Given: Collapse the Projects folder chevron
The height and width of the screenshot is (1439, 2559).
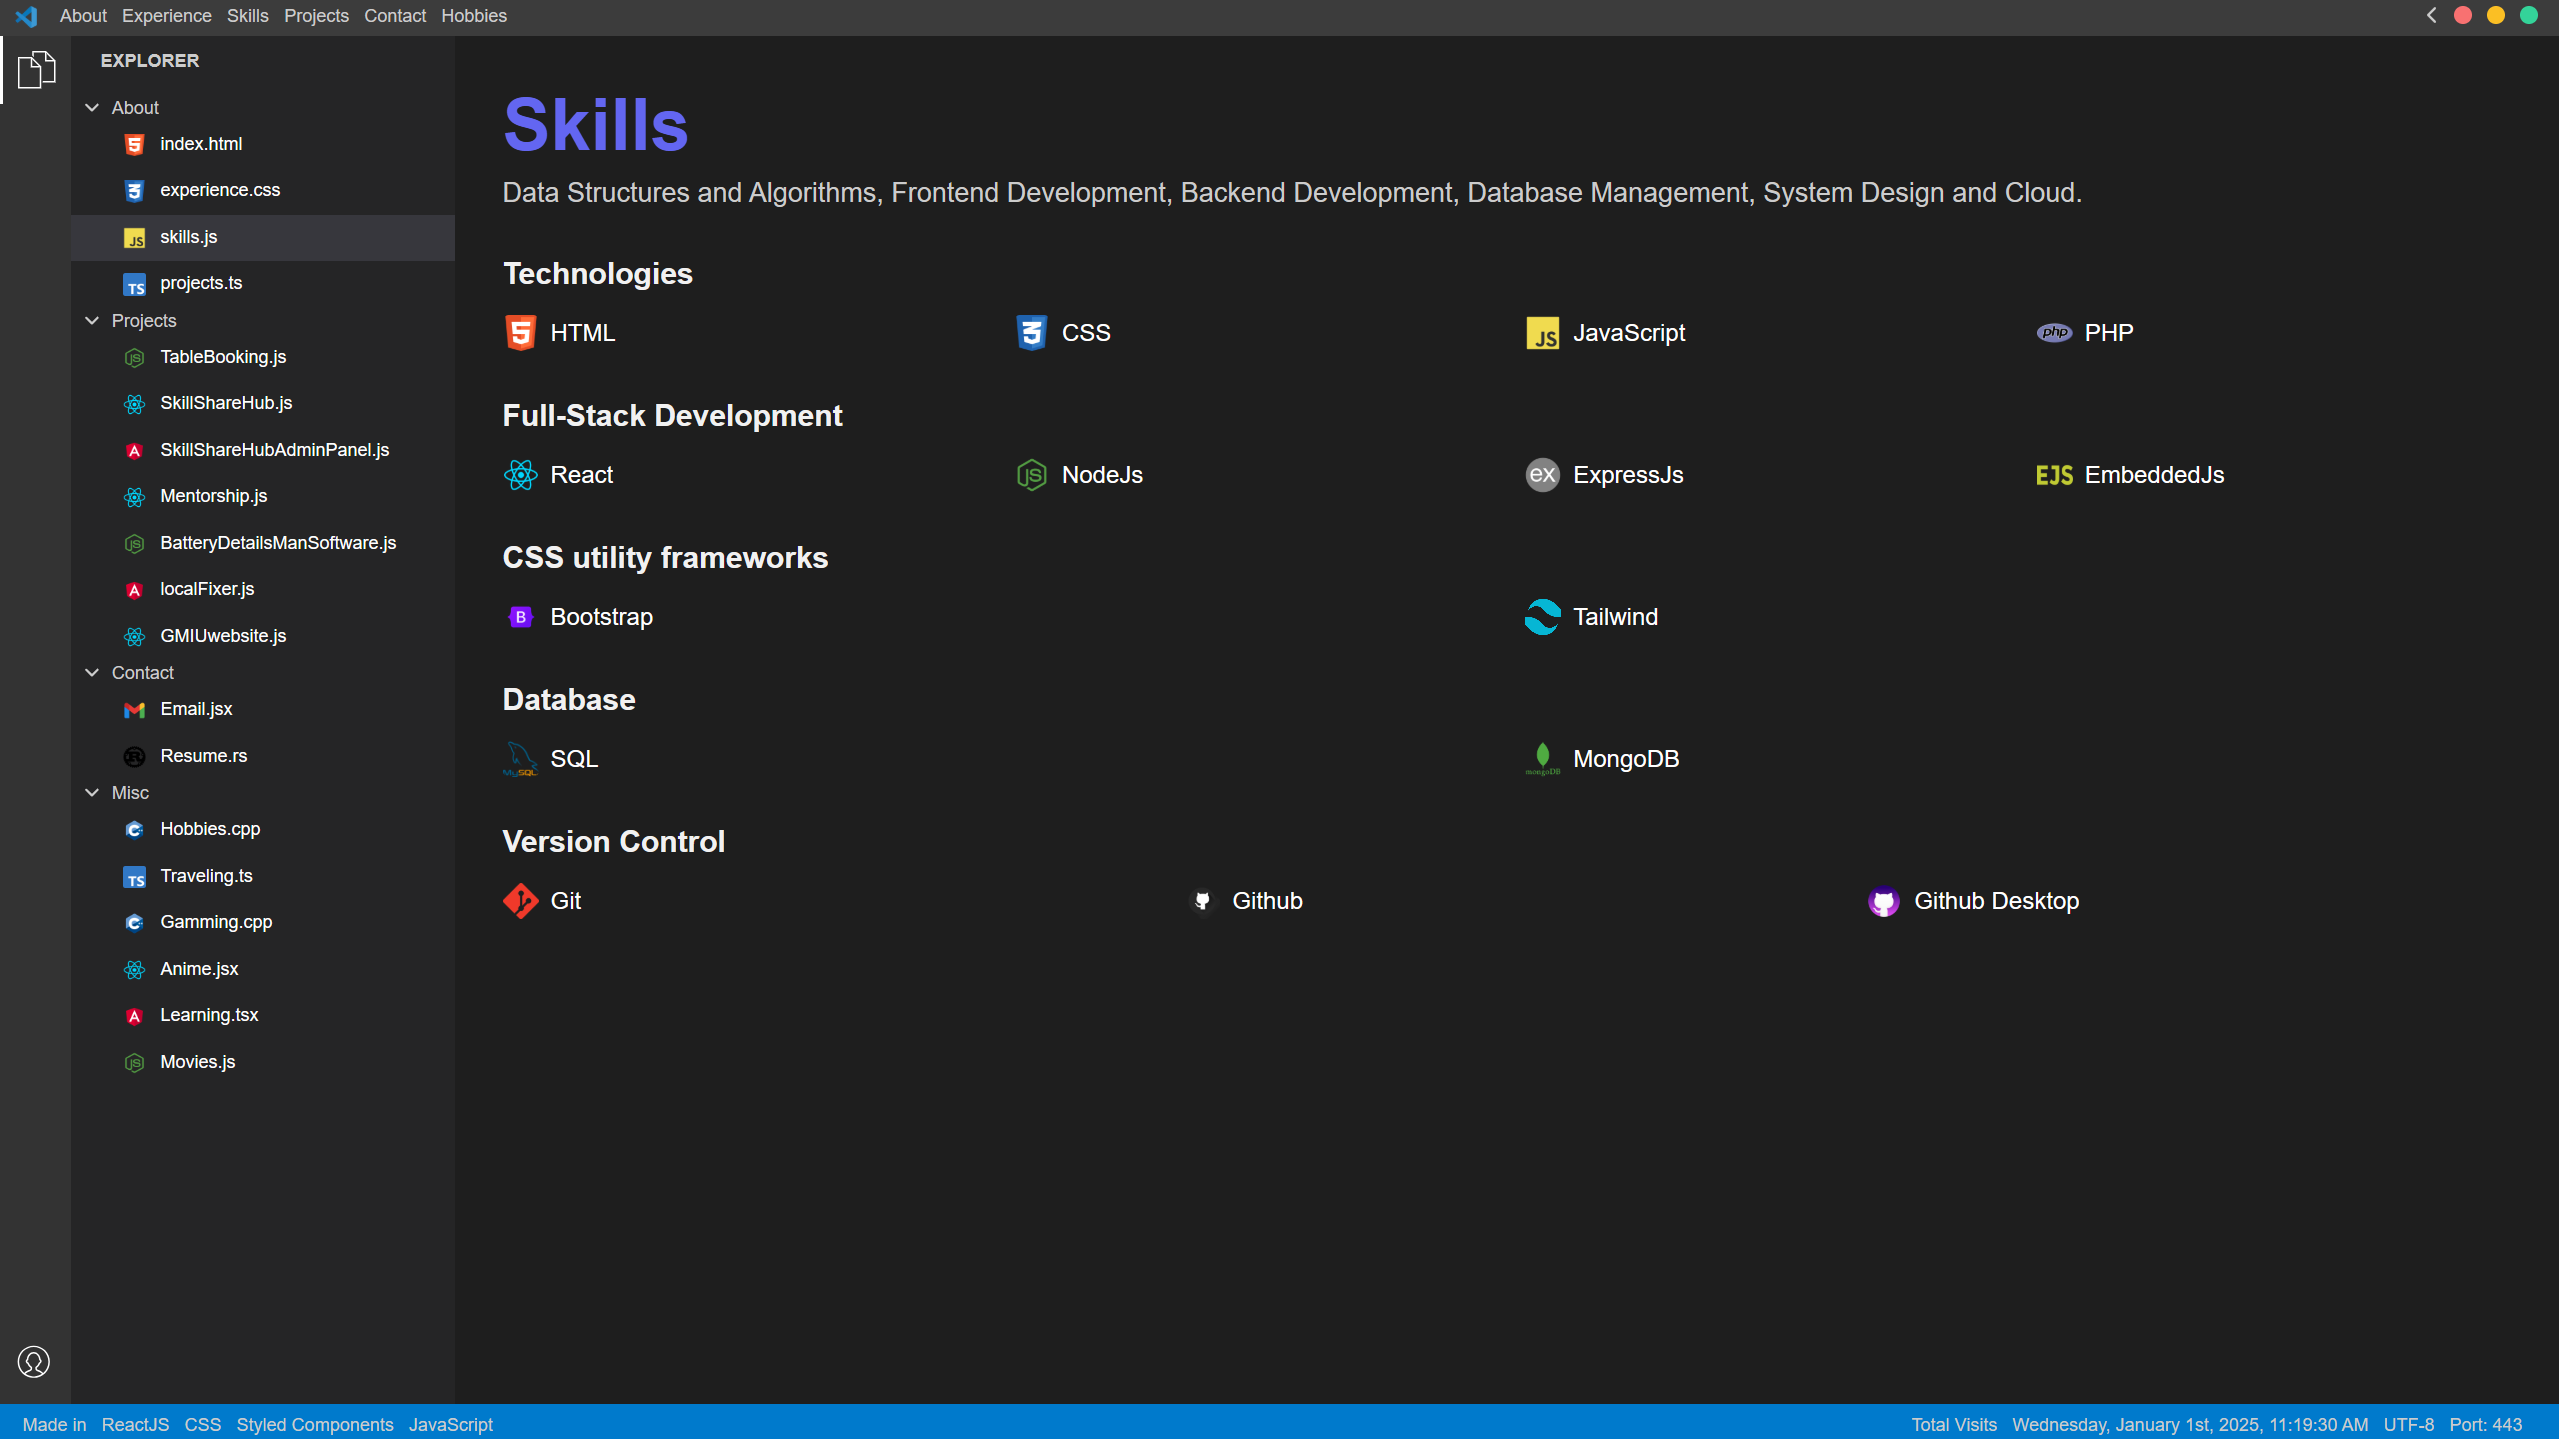Looking at the screenshot, I should (92, 320).
